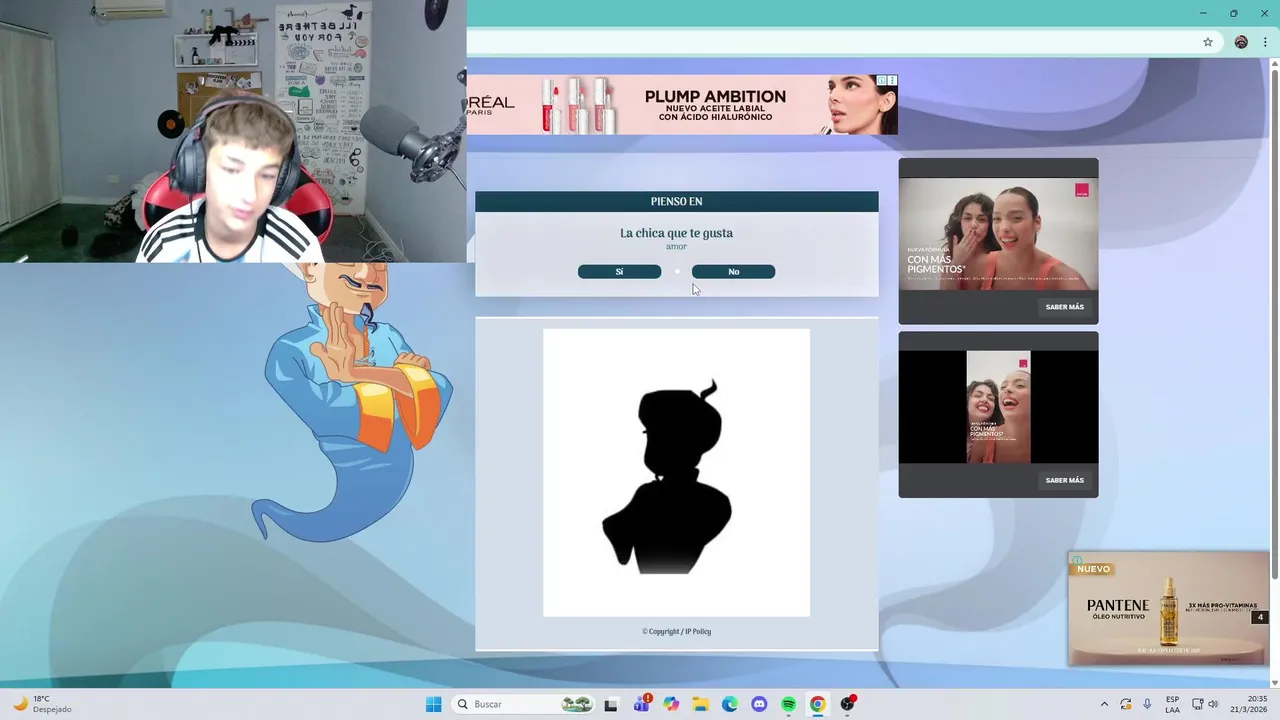
Task: Open the lower vertical video ad
Action: pos(998,407)
